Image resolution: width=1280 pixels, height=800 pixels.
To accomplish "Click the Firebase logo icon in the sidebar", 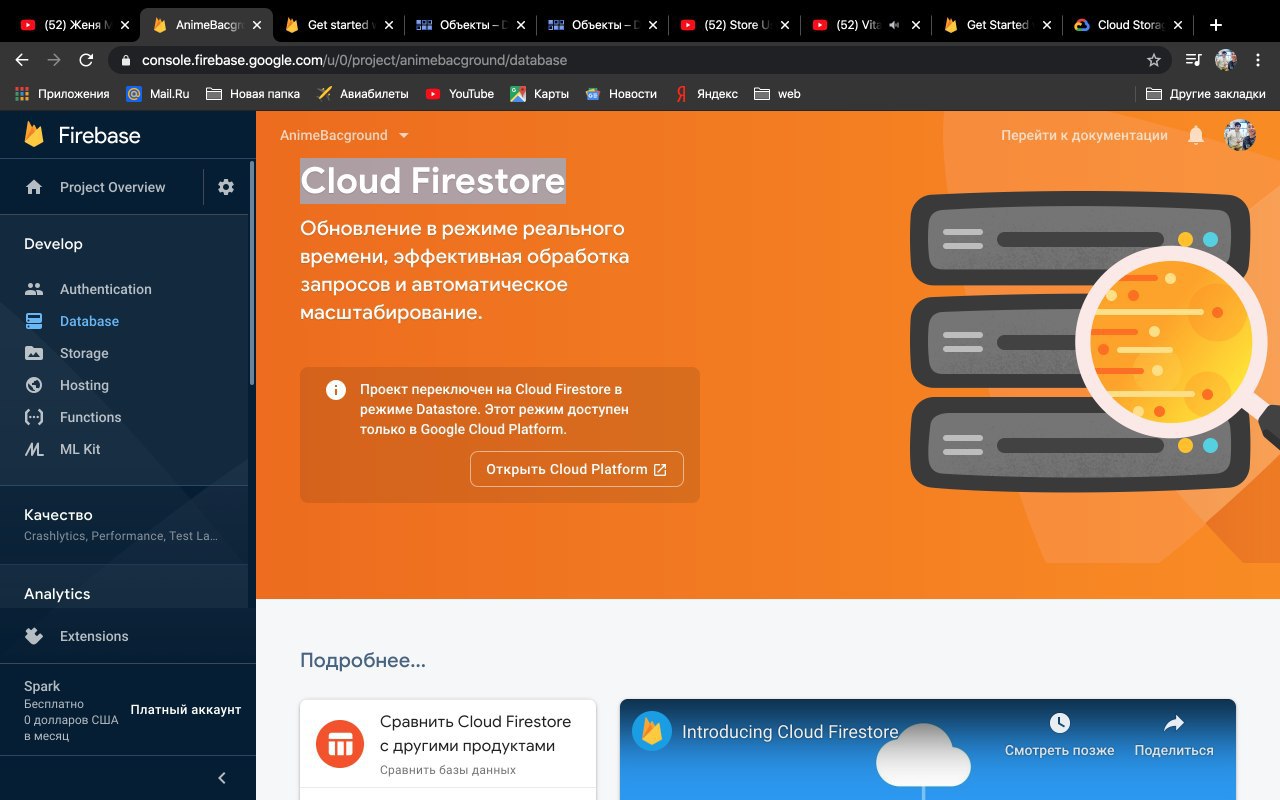I will point(34,135).
